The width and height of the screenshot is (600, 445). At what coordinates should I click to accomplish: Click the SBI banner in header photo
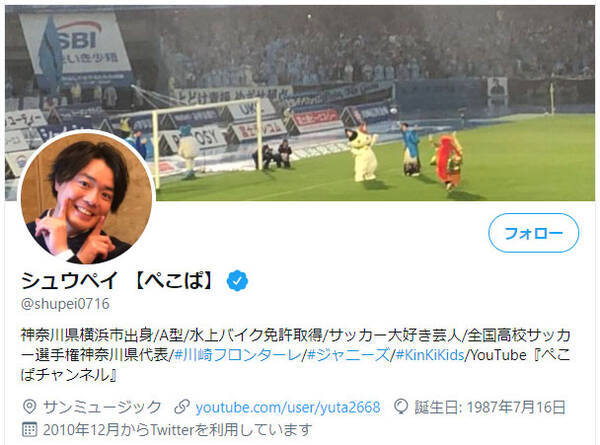[76, 42]
